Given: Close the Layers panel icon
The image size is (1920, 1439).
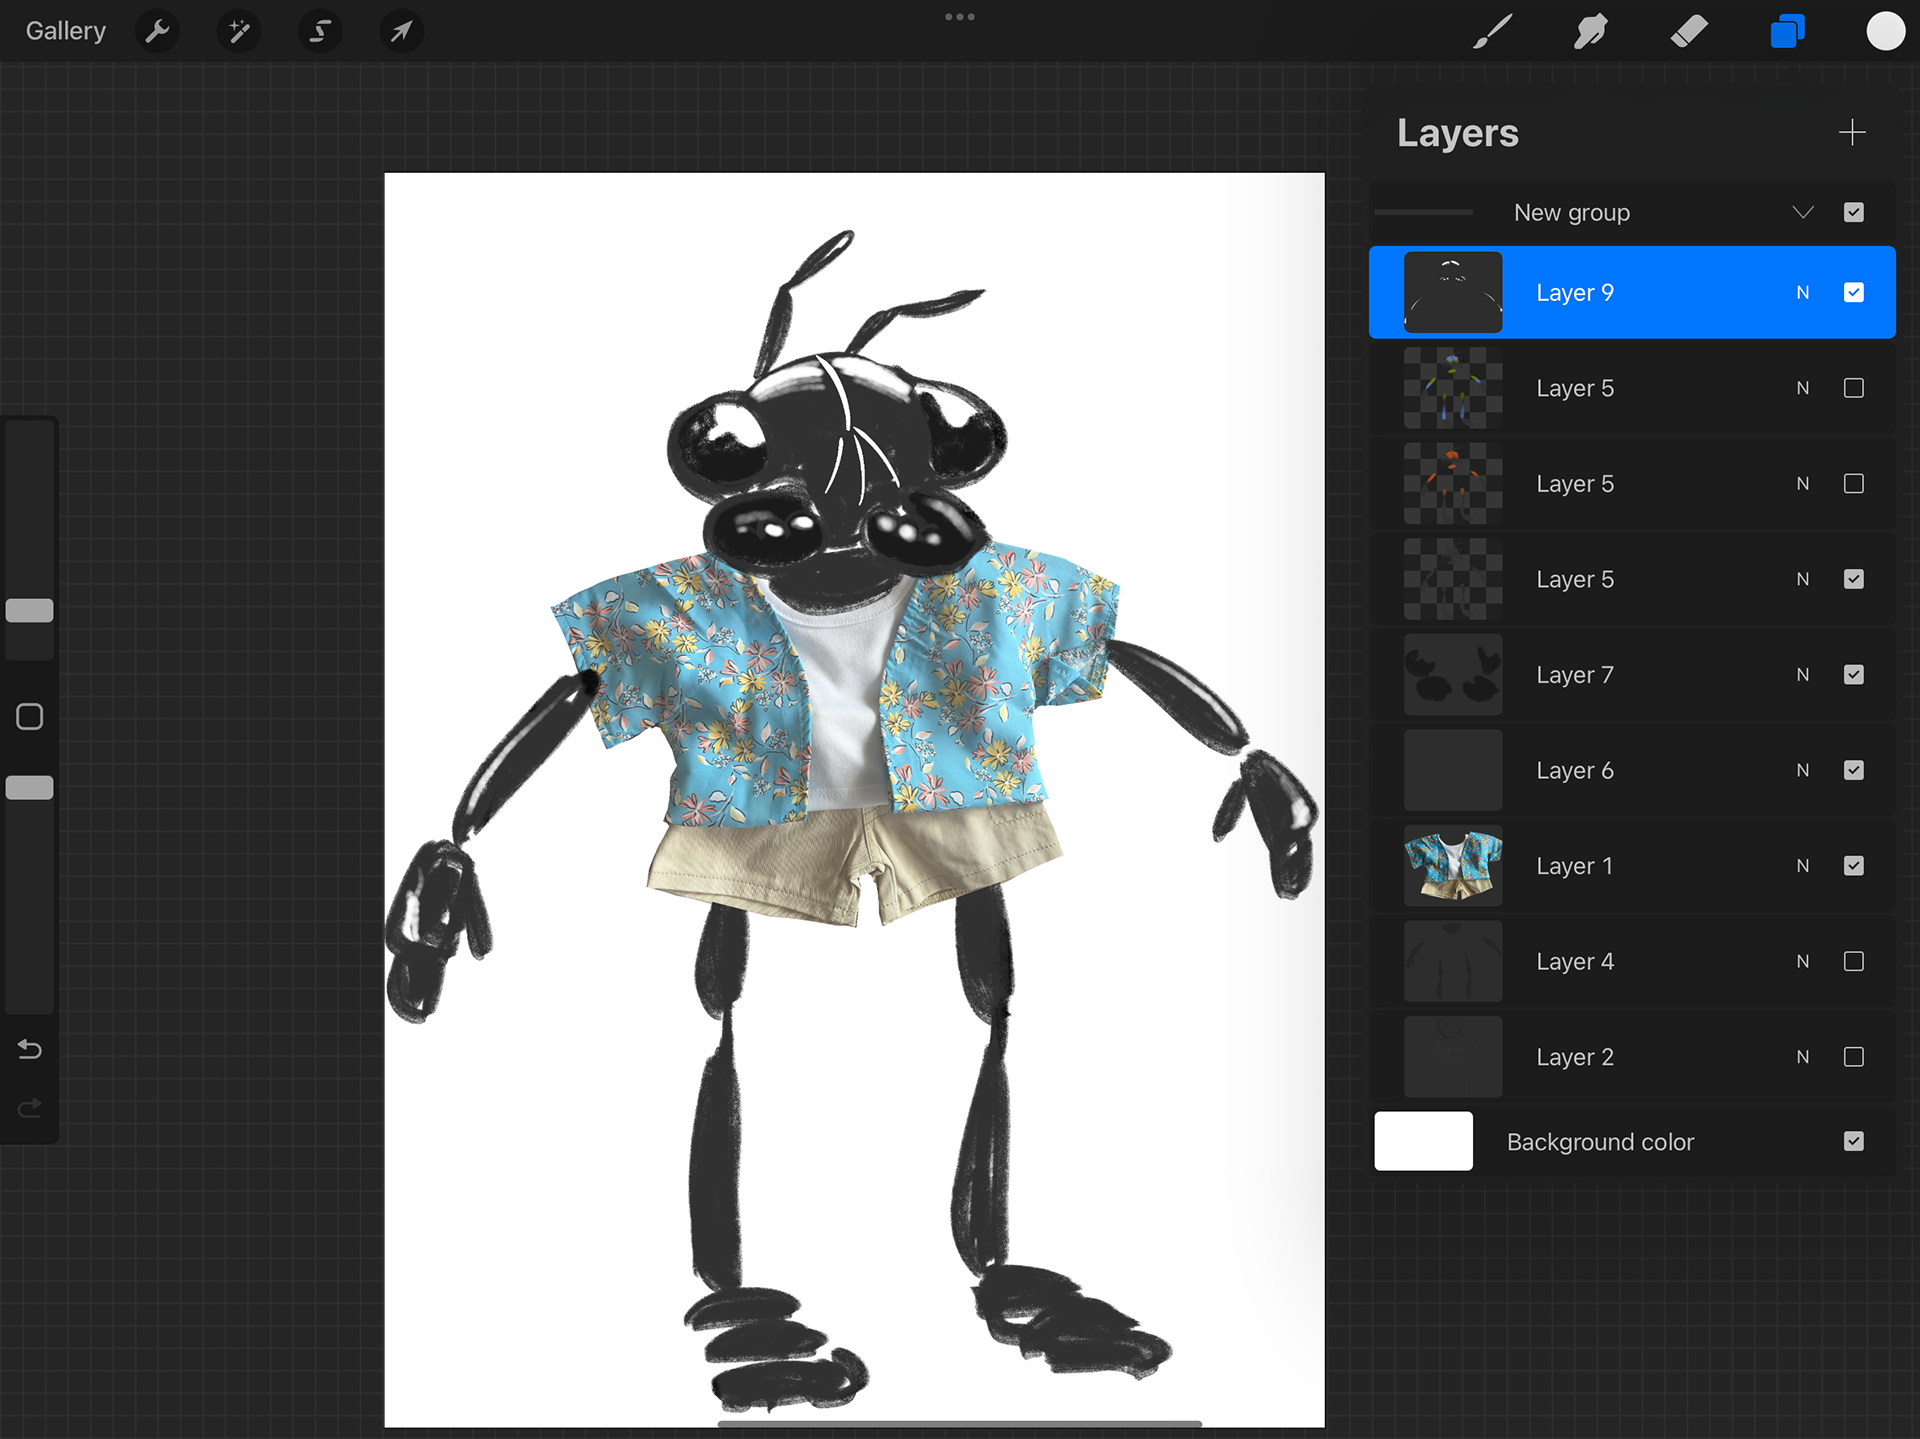Looking at the screenshot, I should pos(1787,31).
